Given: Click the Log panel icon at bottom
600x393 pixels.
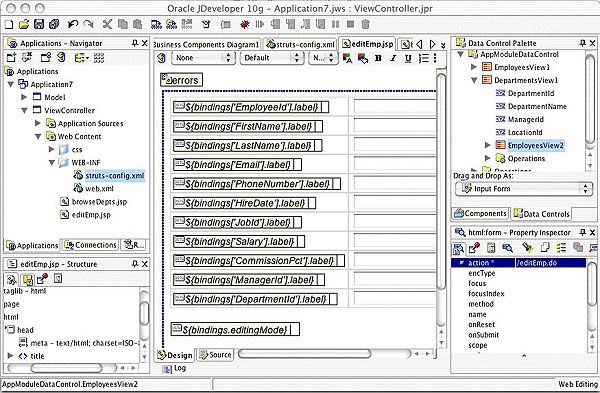Looking at the screenshot, I should click(167, 369).
